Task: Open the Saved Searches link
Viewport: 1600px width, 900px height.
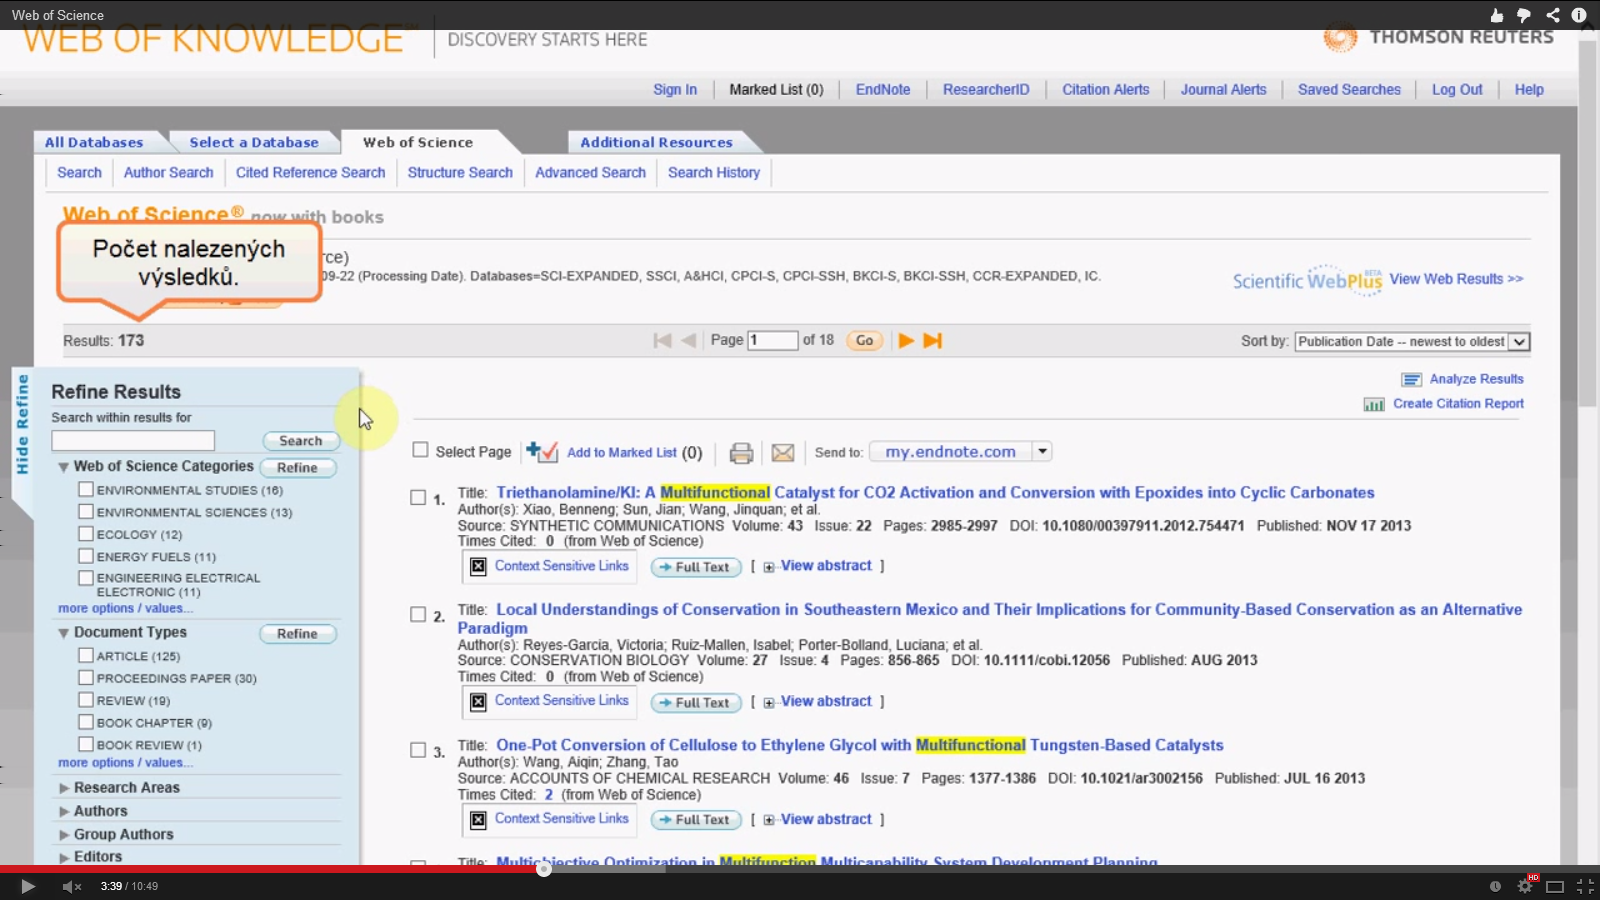Action: coord(1349,89)
